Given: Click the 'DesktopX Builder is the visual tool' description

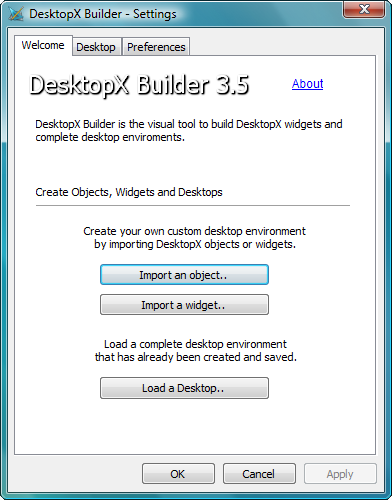Looking at the screenshot, I should pyautogui.click(x=189, y=131).
